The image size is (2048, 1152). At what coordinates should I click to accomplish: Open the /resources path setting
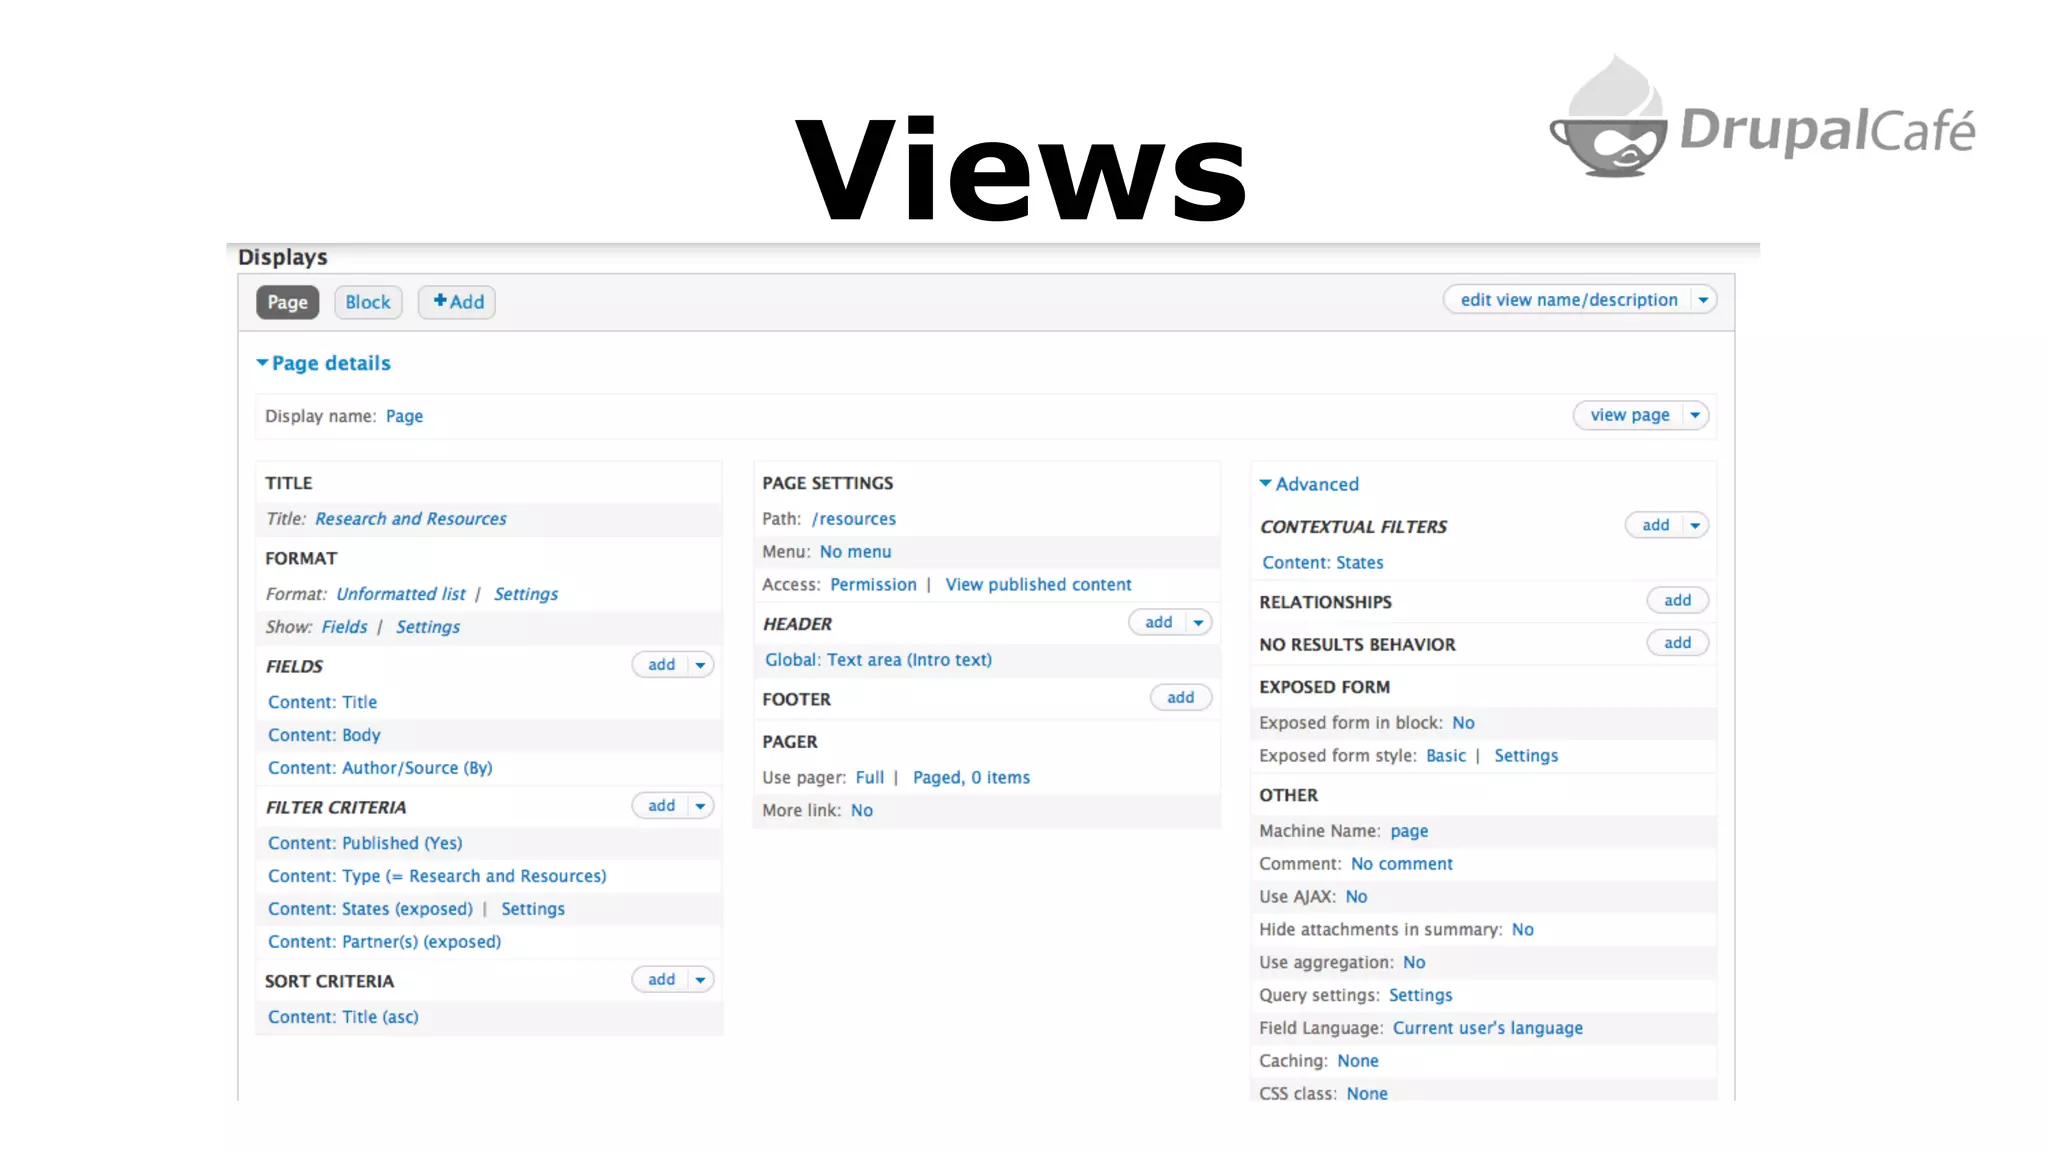(854, 519)
